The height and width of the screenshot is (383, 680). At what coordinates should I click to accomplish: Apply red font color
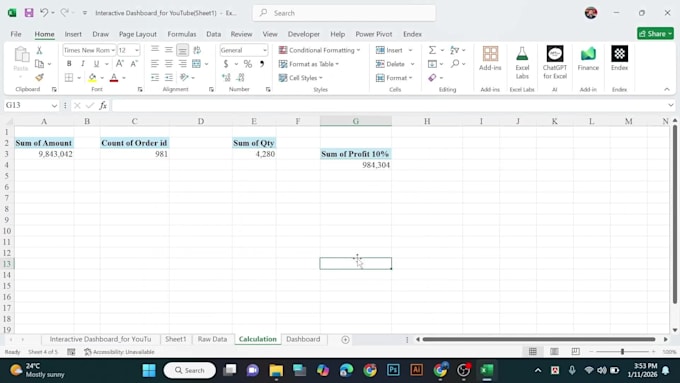tap(114, 78)
